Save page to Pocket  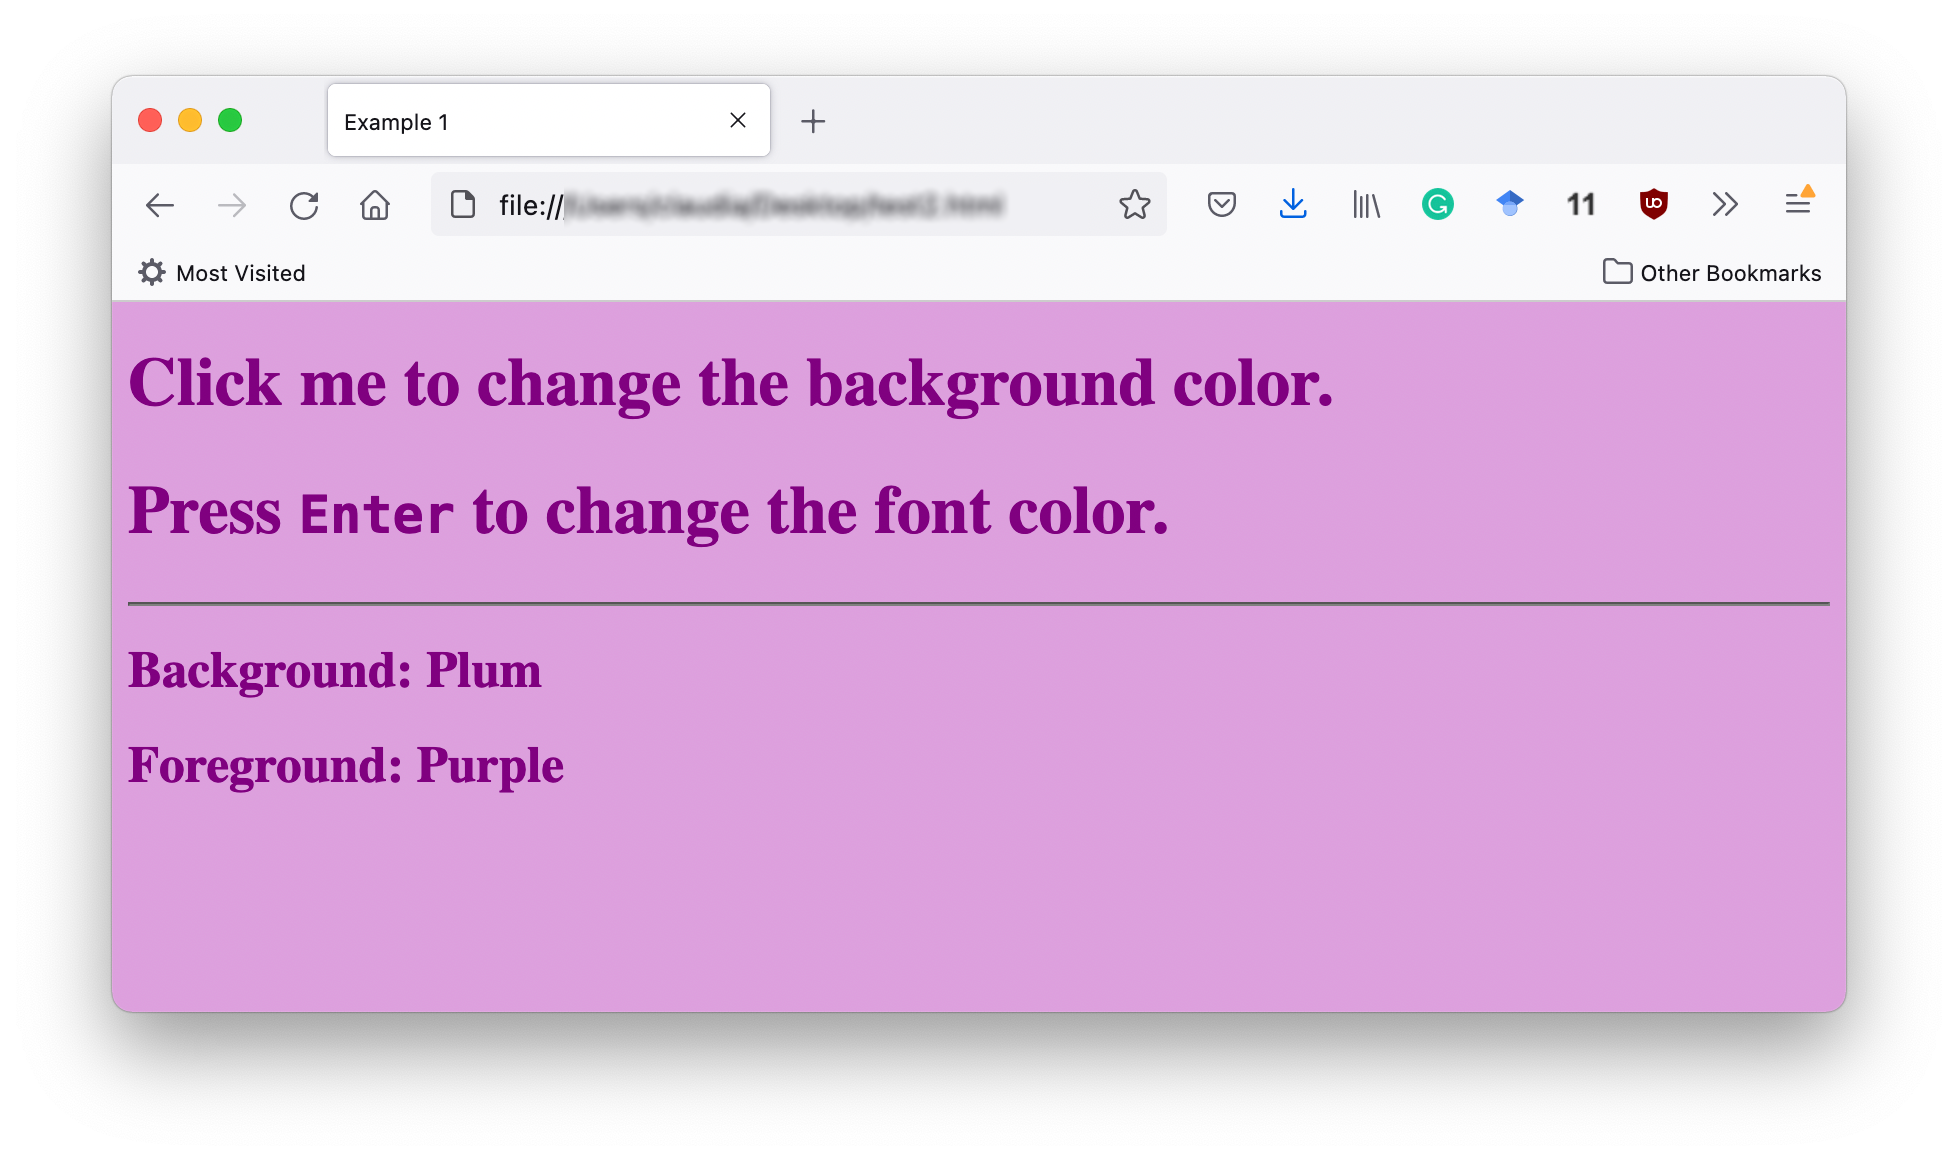pyautogui.click(x=1221, y=204)
